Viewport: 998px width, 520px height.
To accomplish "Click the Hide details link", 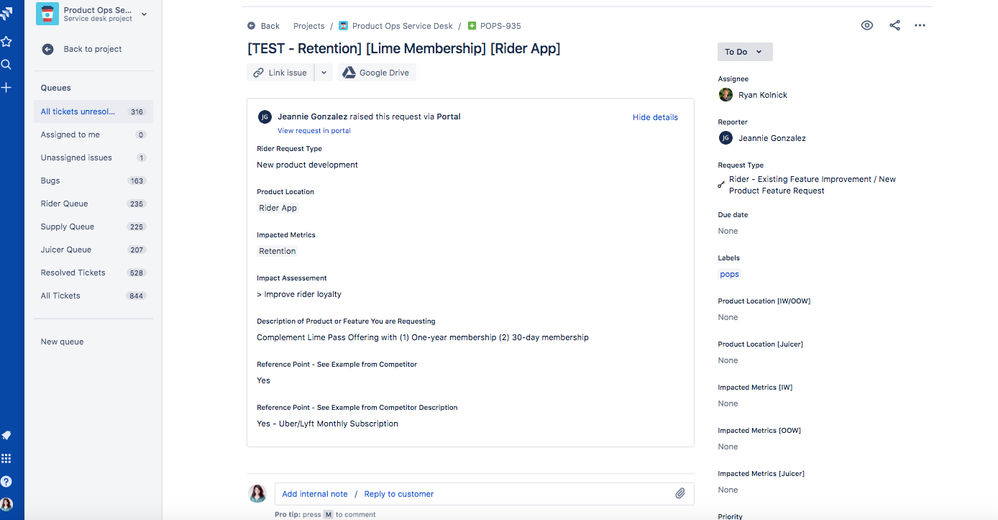I will pyautogui.click(x=655, y=117).
